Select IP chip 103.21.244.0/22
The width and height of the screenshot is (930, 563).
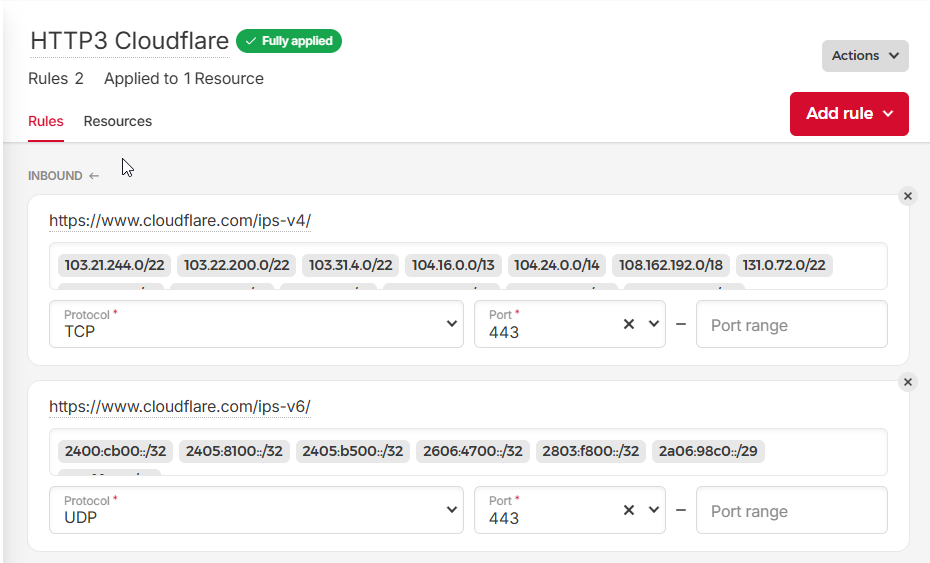click(114, 265)
